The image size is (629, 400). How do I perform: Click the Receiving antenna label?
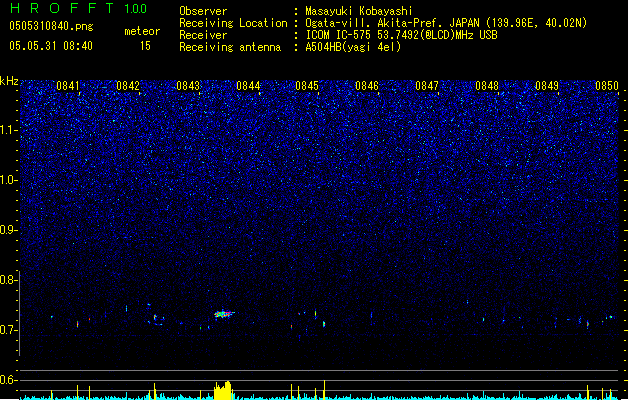230,47
